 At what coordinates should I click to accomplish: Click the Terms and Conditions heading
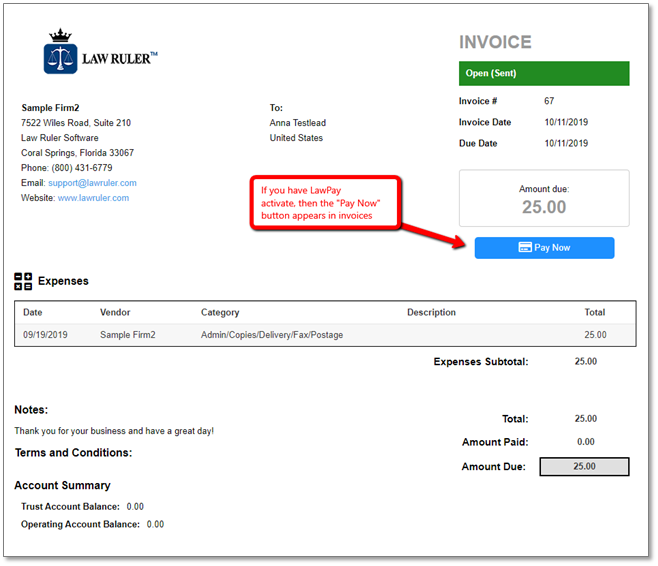(x=73, y=453)
